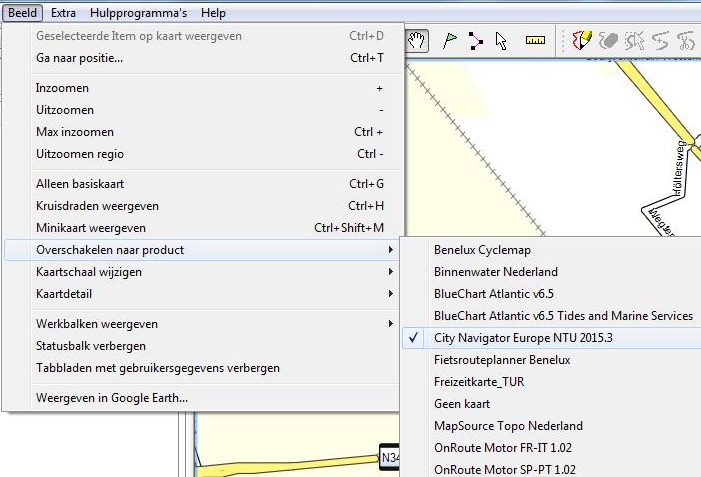Select the yellow ruler Distance tool
The height and width of the screenshot is (477, 701).
tap(535, 41)
